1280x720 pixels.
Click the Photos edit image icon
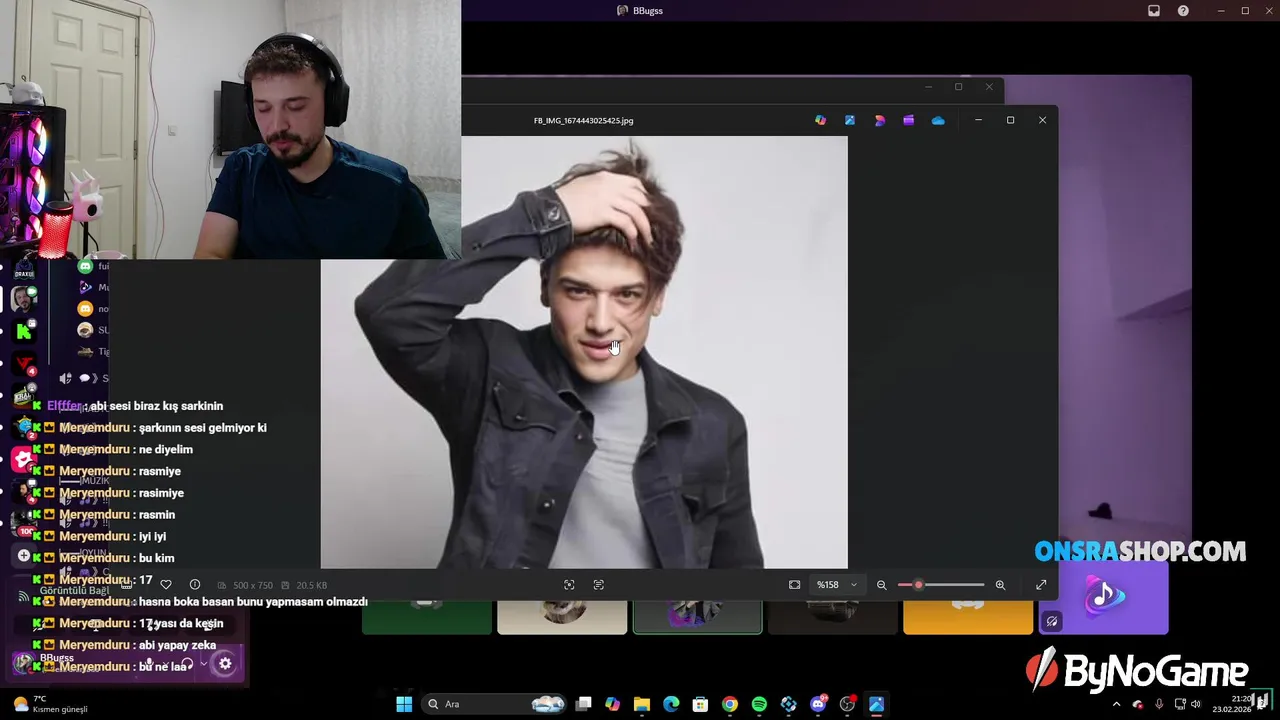[x=849, y=120]
